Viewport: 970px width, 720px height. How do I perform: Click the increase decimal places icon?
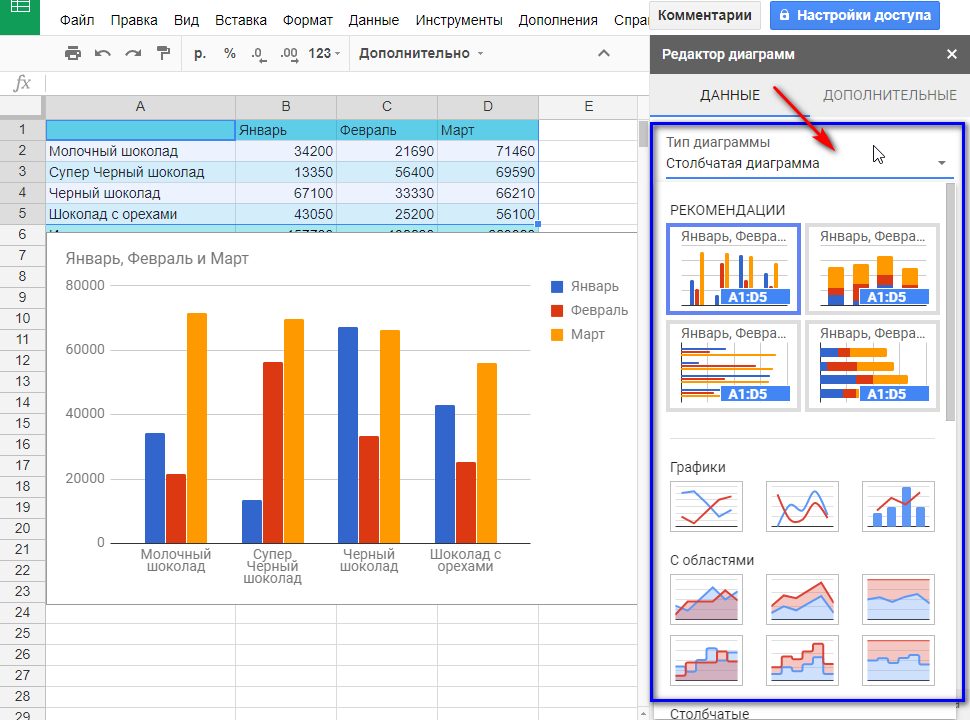289,53
